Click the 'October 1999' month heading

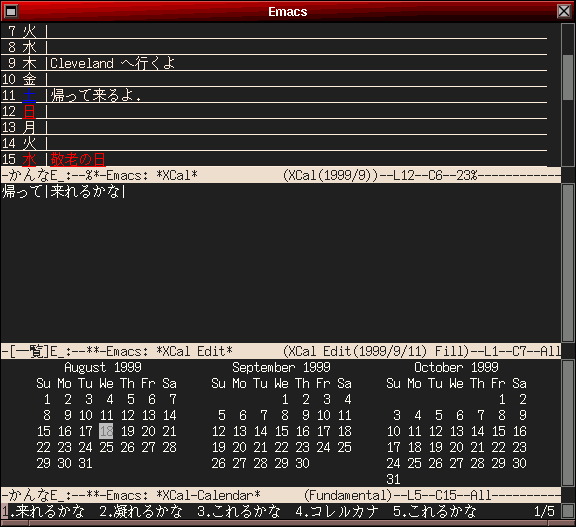click(x=456, y=367)
